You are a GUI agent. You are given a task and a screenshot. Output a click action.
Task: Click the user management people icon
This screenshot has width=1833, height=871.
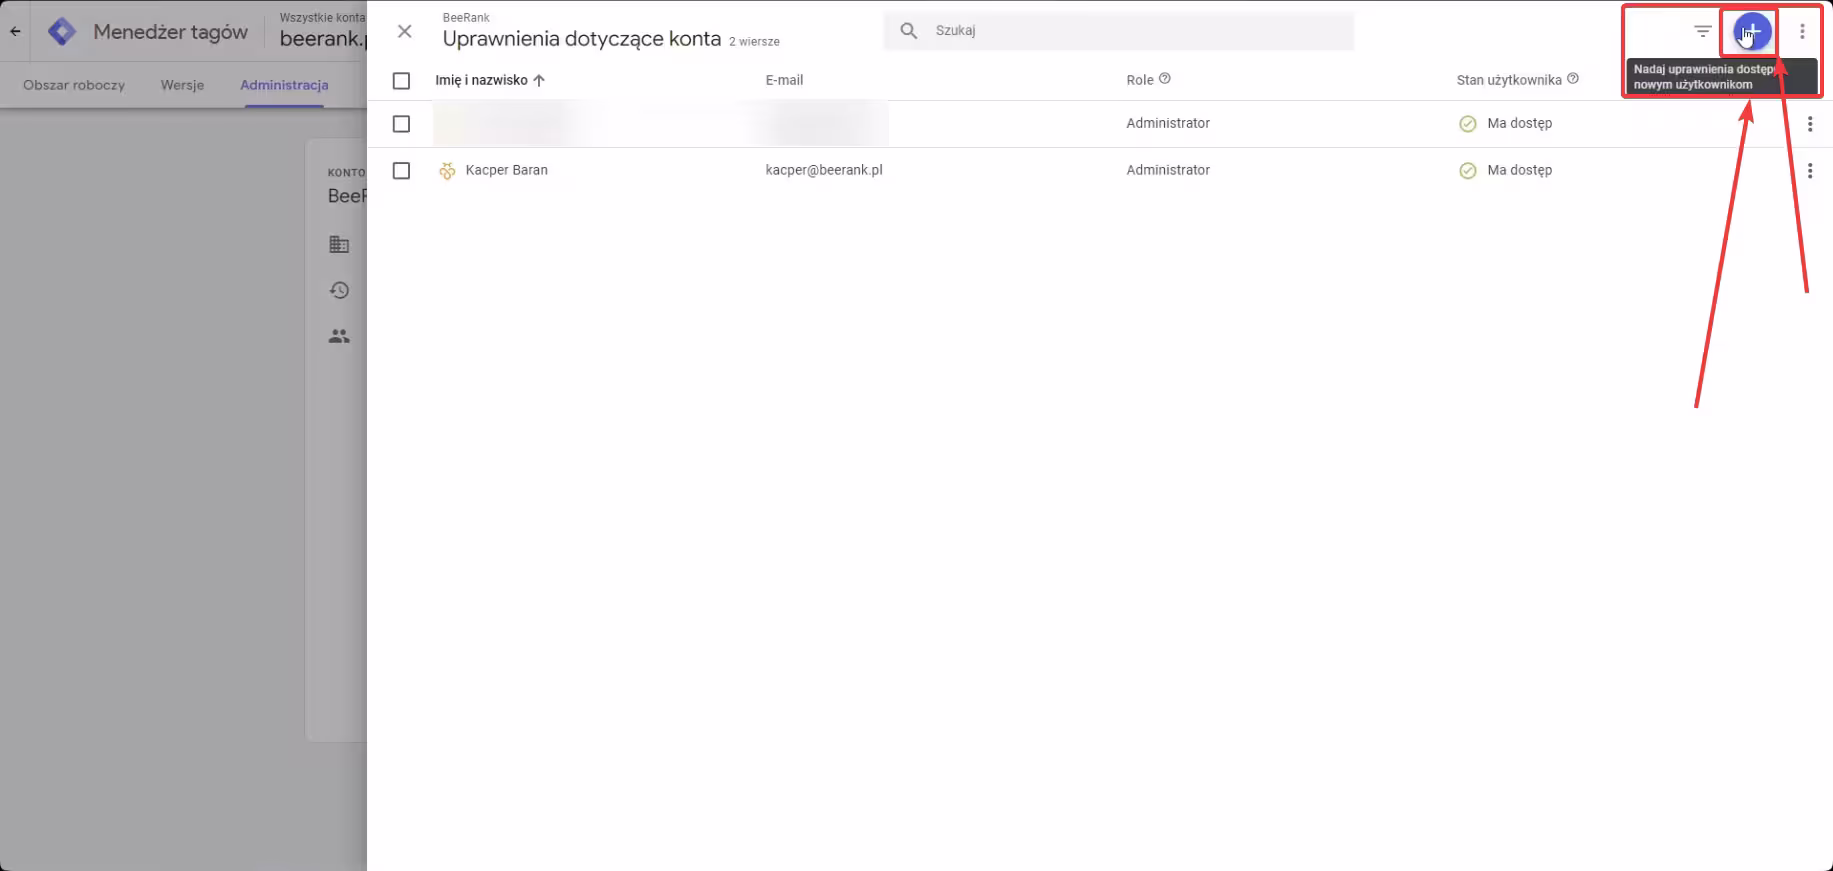pyautogui.click(x=340, y=337)
